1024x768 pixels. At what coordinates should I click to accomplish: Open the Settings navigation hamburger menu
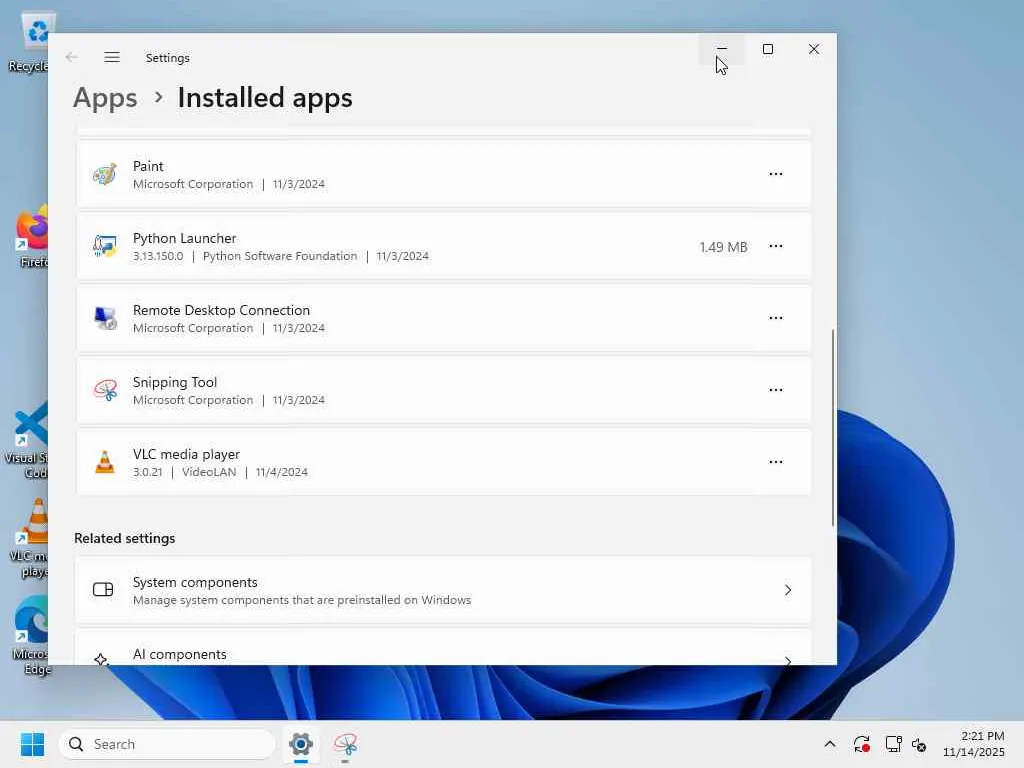click(112, 57)
